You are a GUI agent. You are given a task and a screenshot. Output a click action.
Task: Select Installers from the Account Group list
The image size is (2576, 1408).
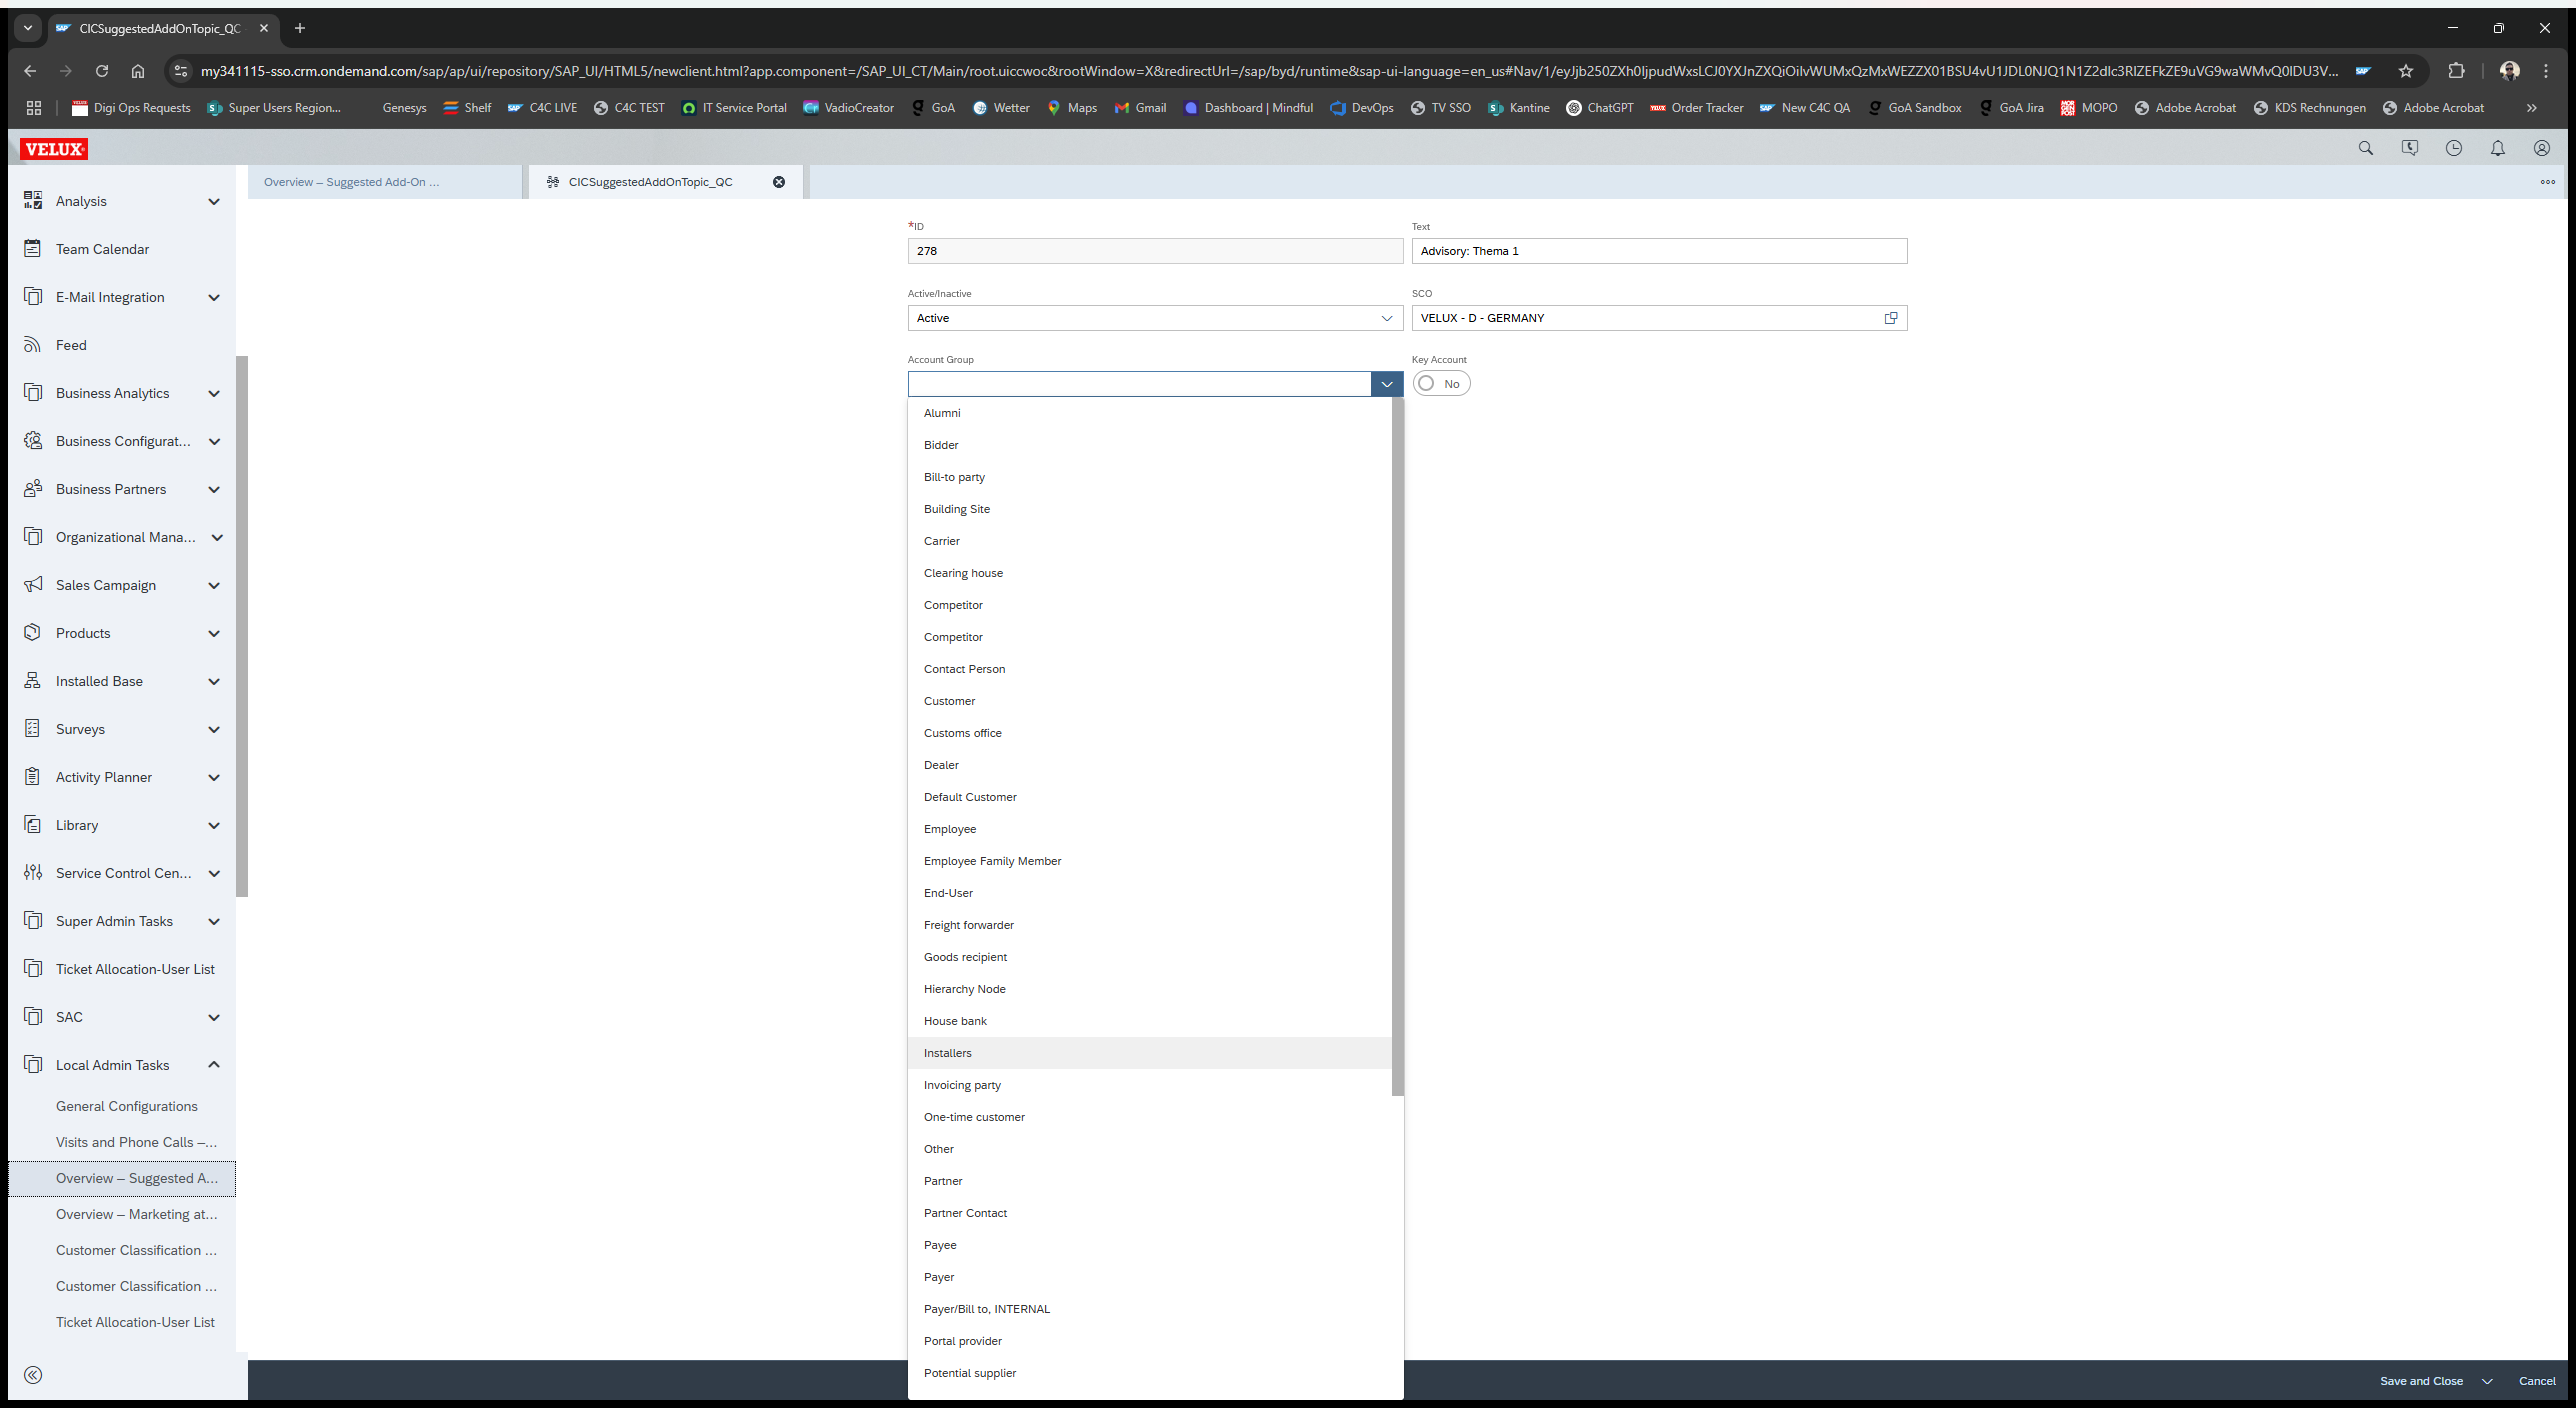coord(1150,1053)
